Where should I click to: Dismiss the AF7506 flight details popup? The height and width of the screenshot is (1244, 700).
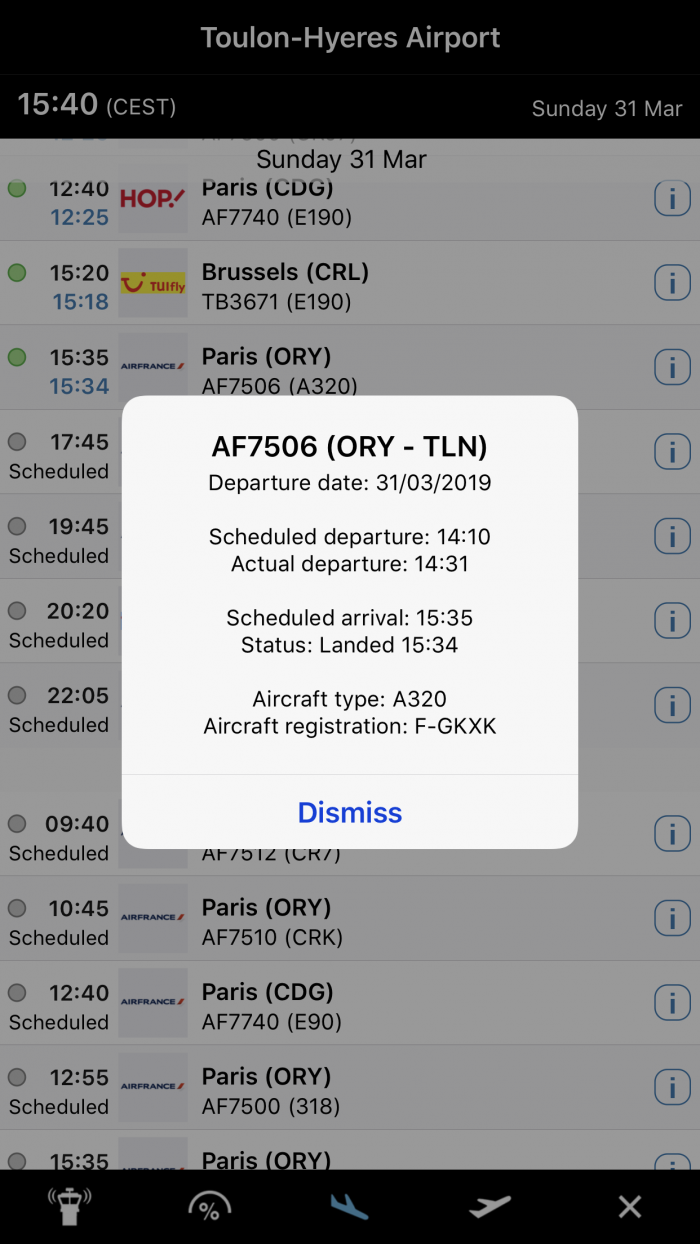point(350,812)
